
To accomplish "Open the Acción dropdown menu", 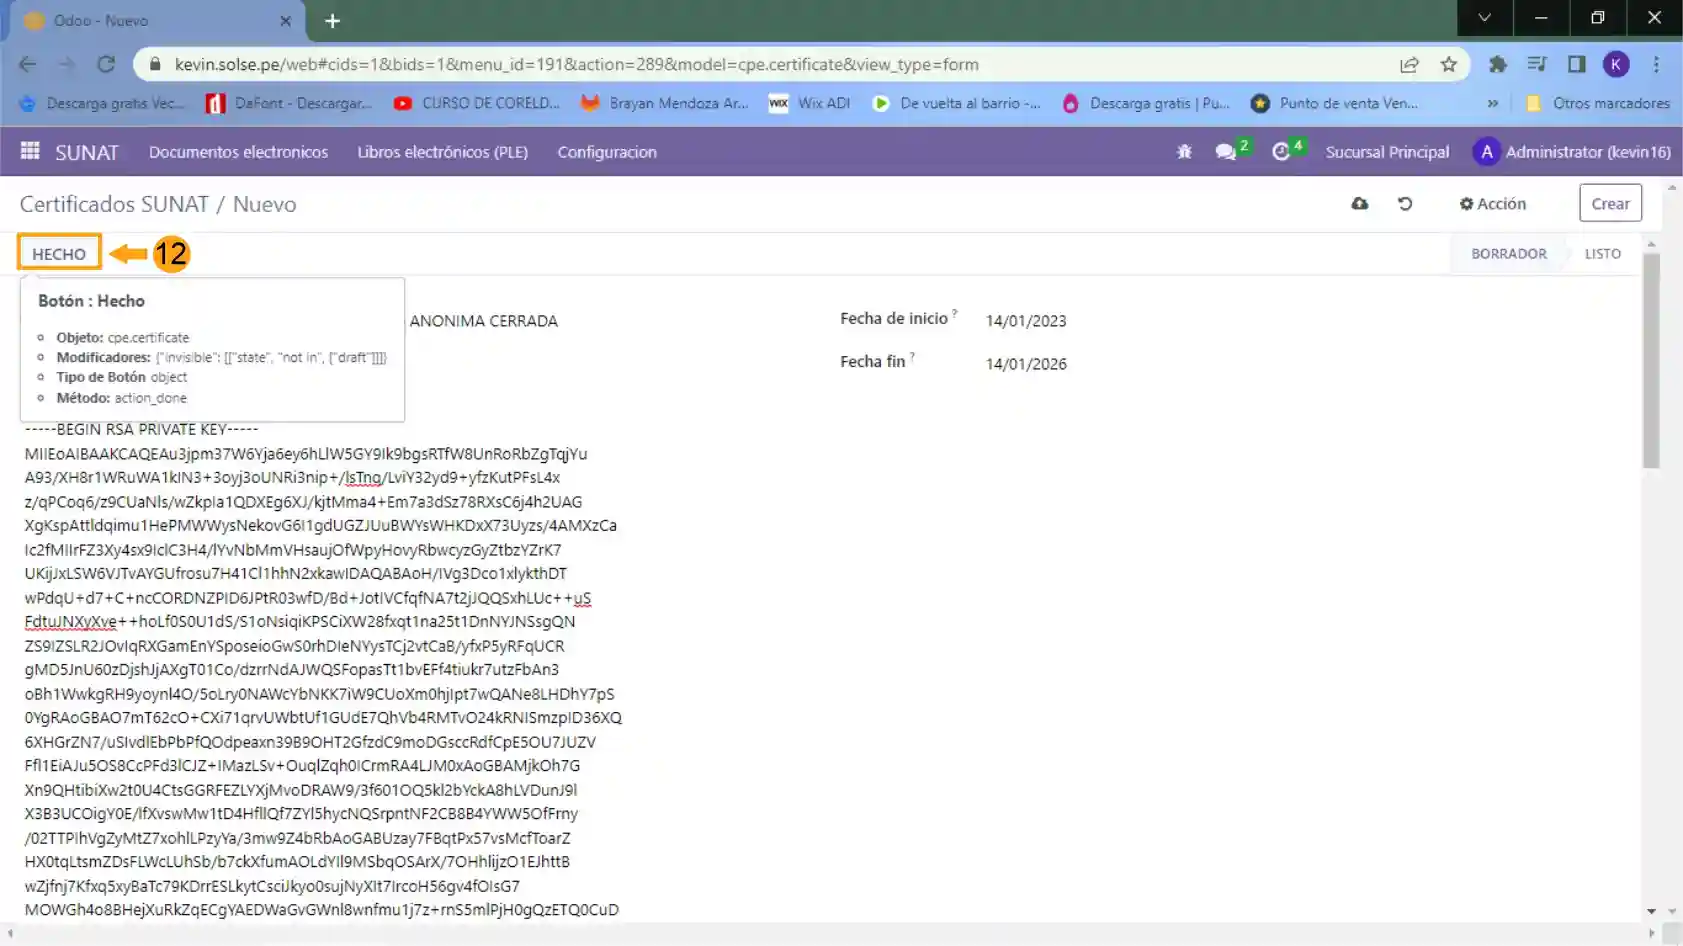I will coord(1493,203).
